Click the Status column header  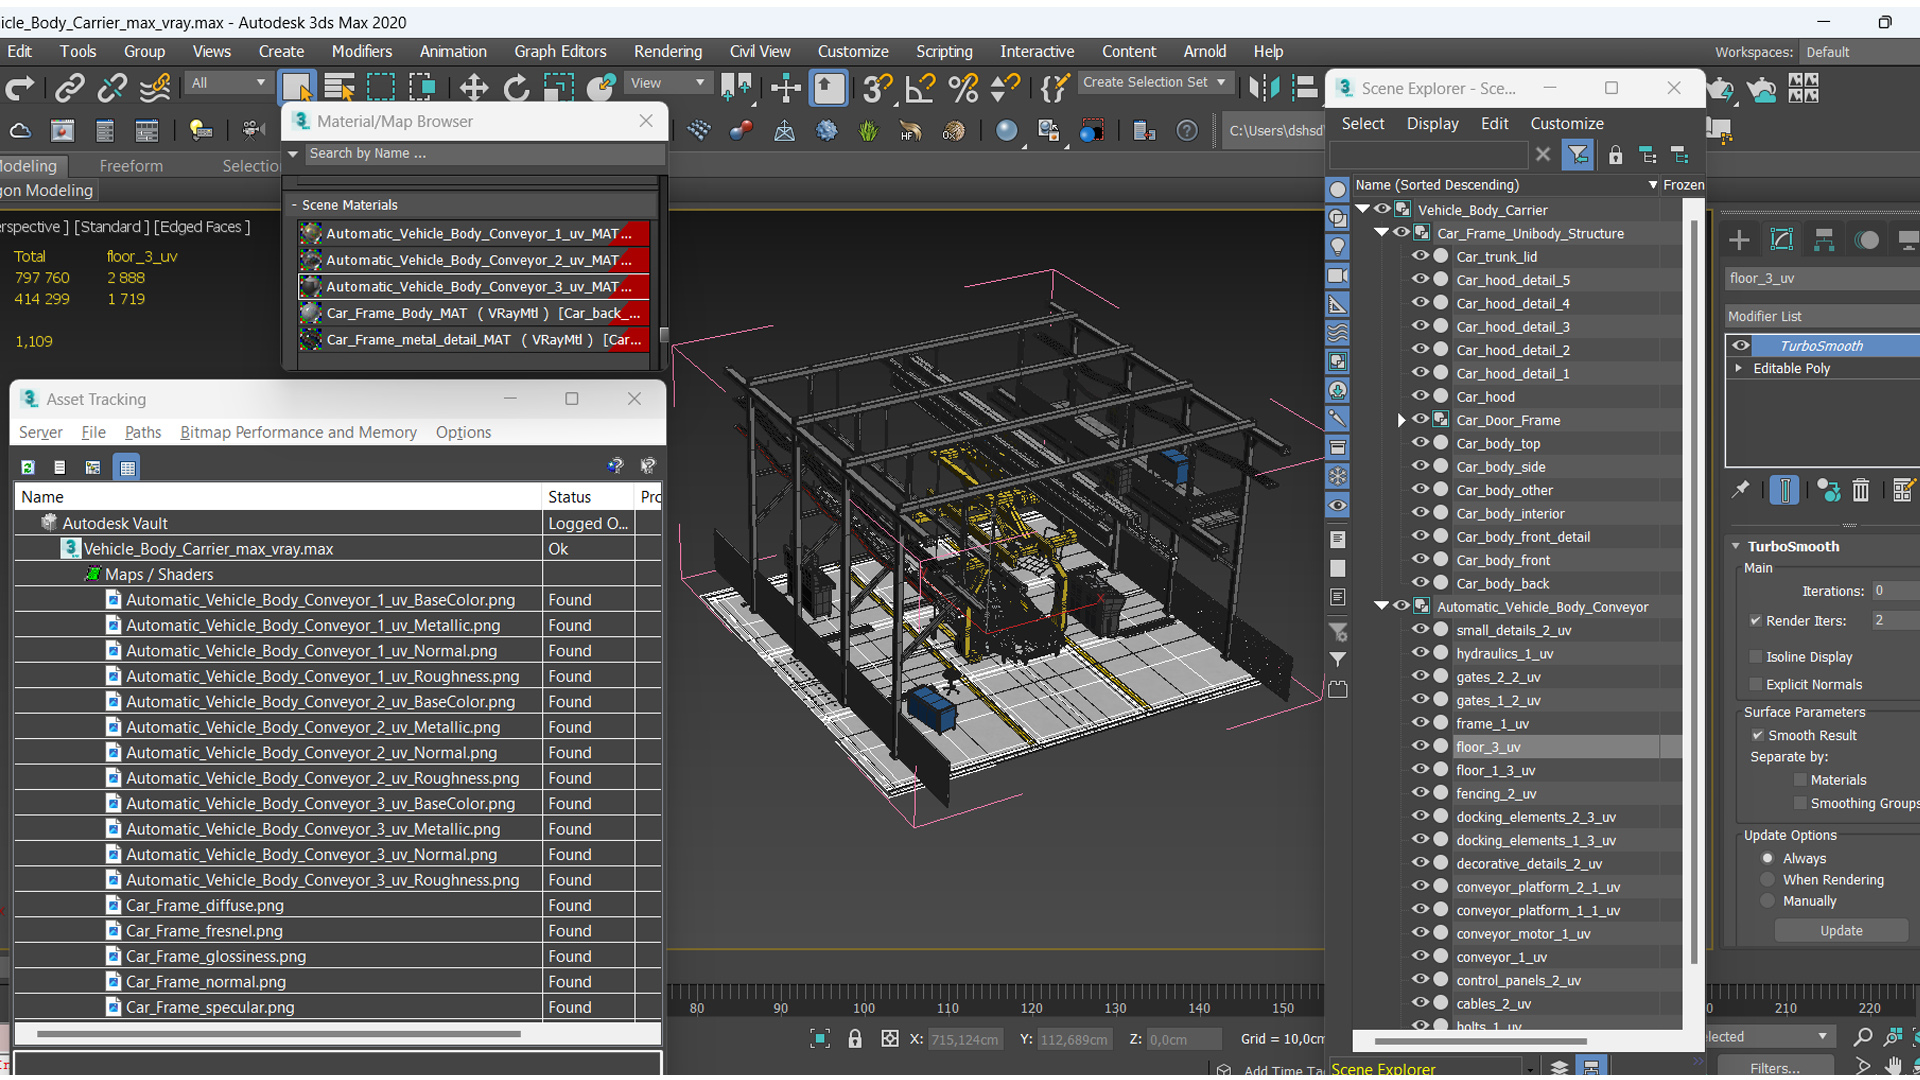[x=588, y=497]
